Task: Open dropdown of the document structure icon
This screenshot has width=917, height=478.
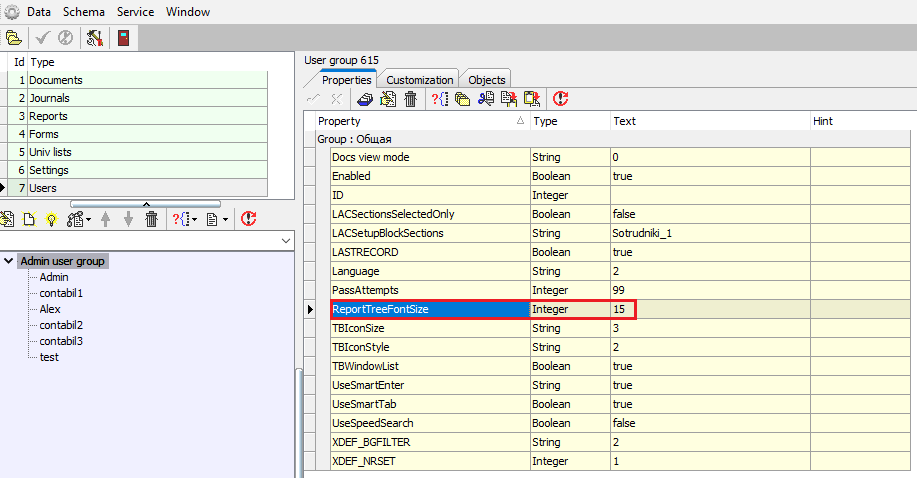Action: (x=88, y=220)
